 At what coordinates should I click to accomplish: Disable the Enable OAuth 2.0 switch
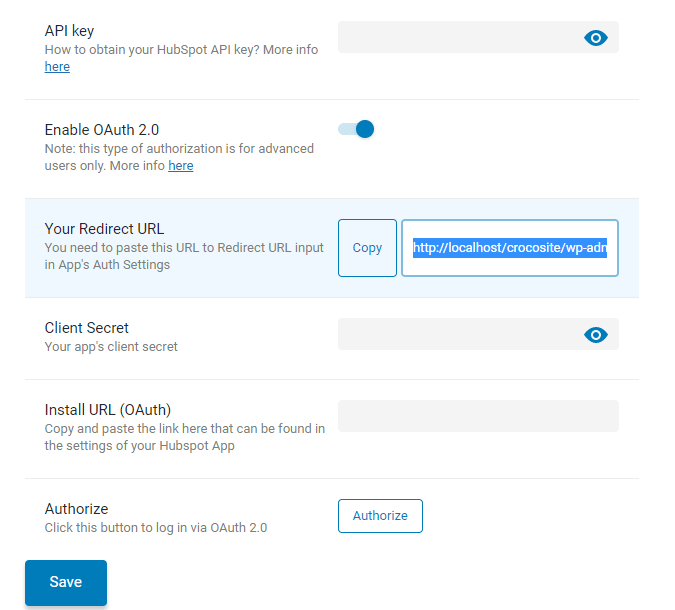tap(356, 129)
